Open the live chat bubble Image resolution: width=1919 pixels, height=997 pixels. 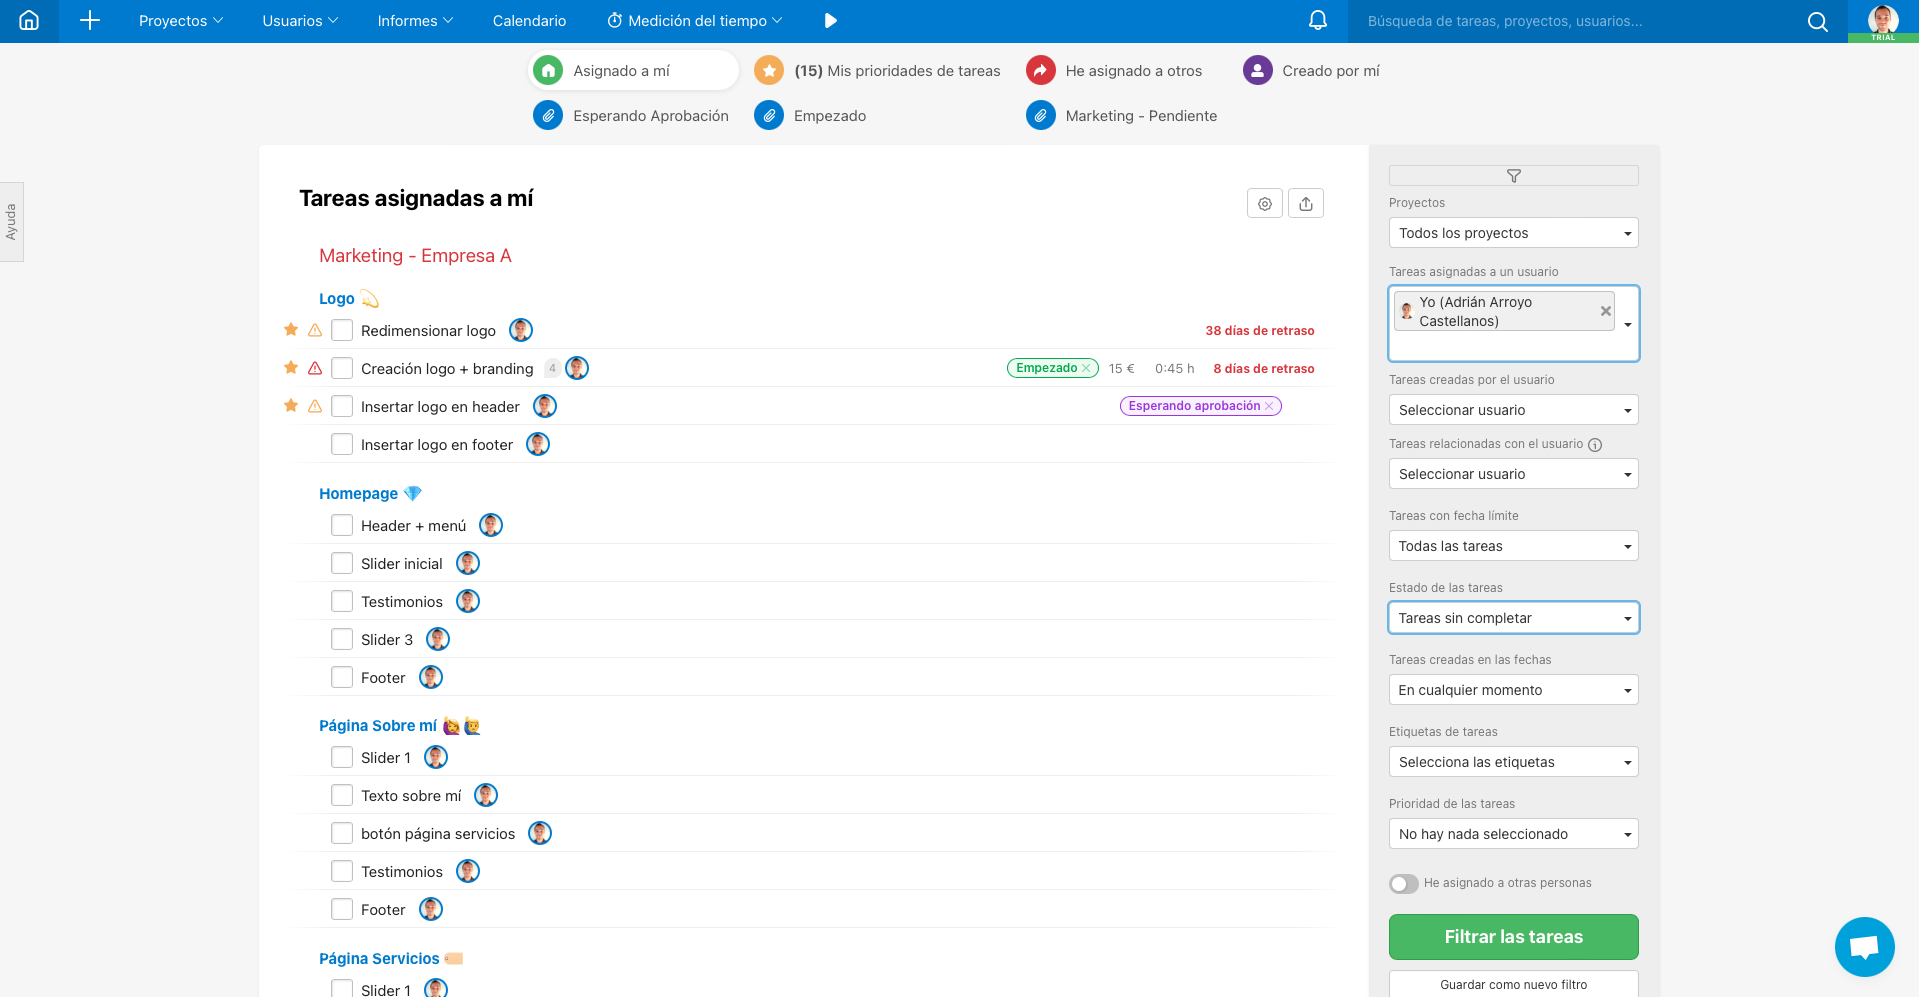1864,946
